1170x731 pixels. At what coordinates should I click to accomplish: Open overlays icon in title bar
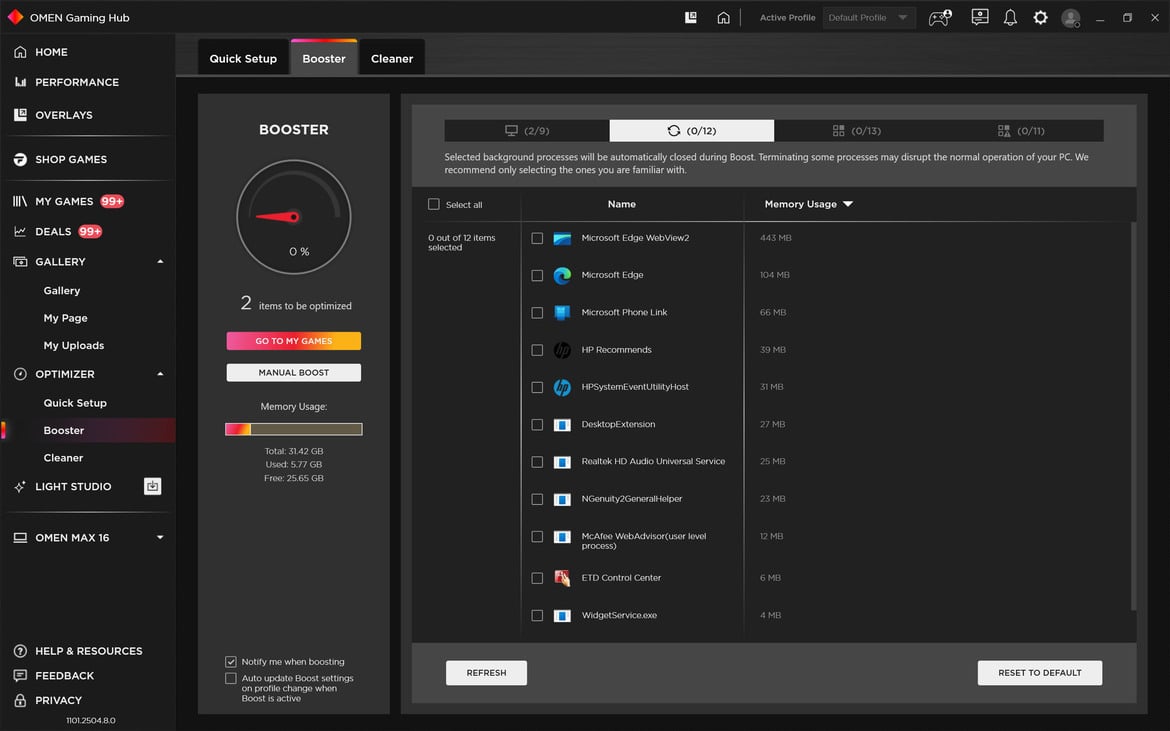coord(691,17)
